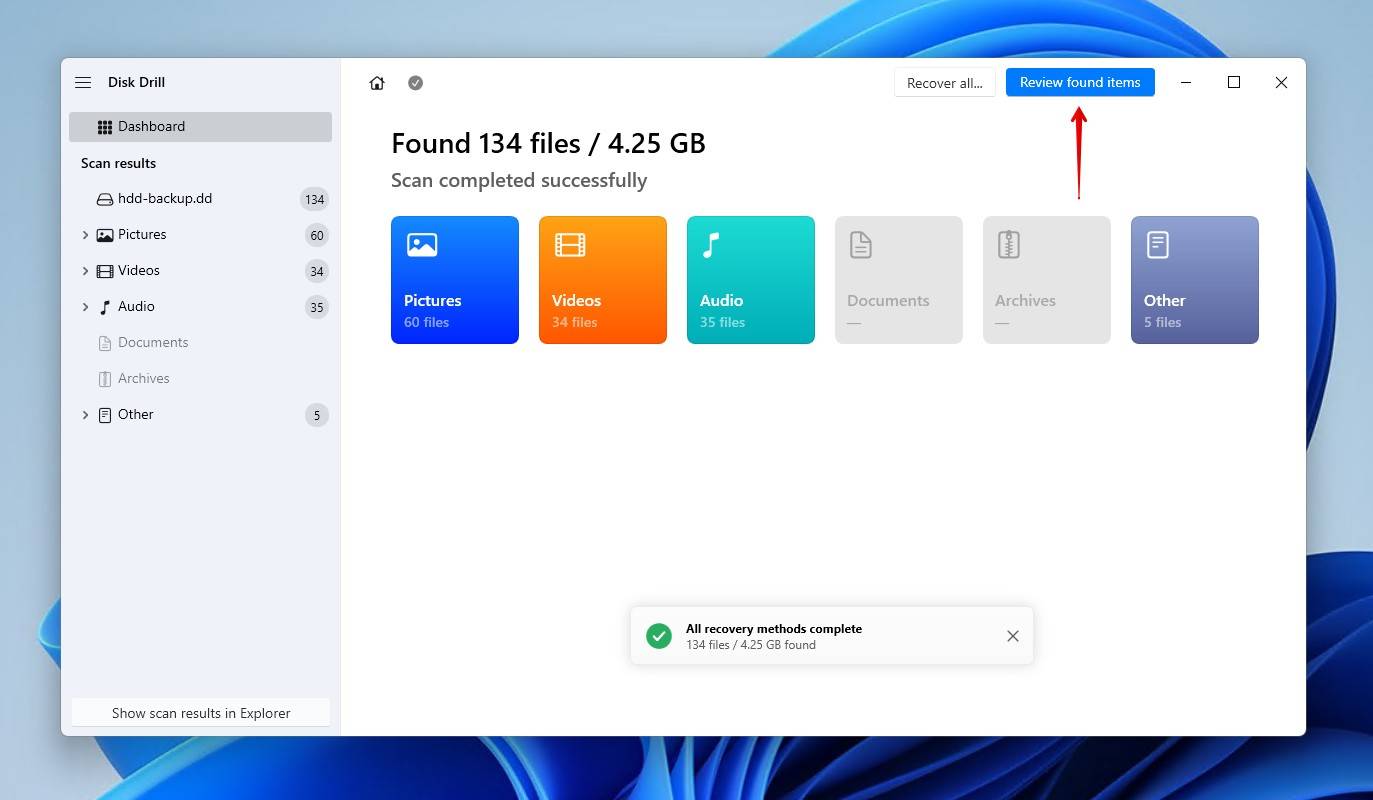The width and height of the screenshot is (1373, 800).
Task: Click the Recover all button
Action: (944, 83)
